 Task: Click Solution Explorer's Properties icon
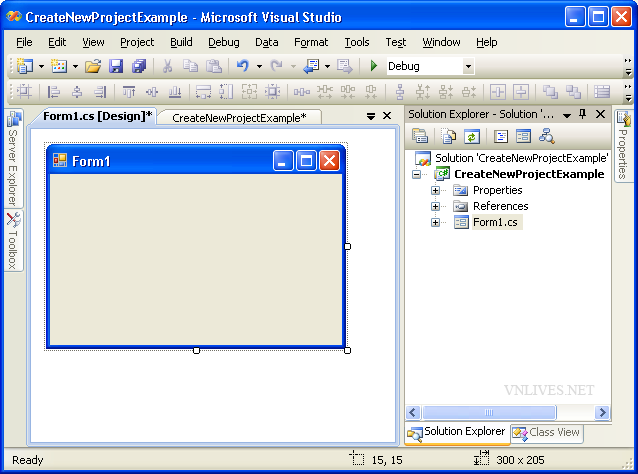tap(420, 136)
